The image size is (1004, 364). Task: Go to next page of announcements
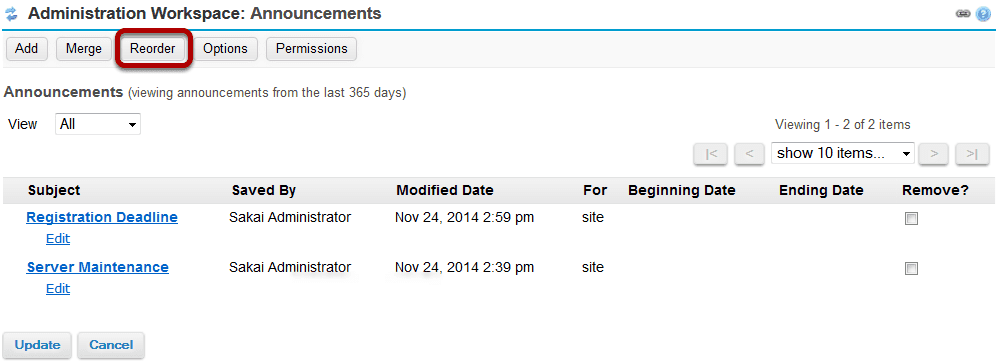tap(934, 154)
